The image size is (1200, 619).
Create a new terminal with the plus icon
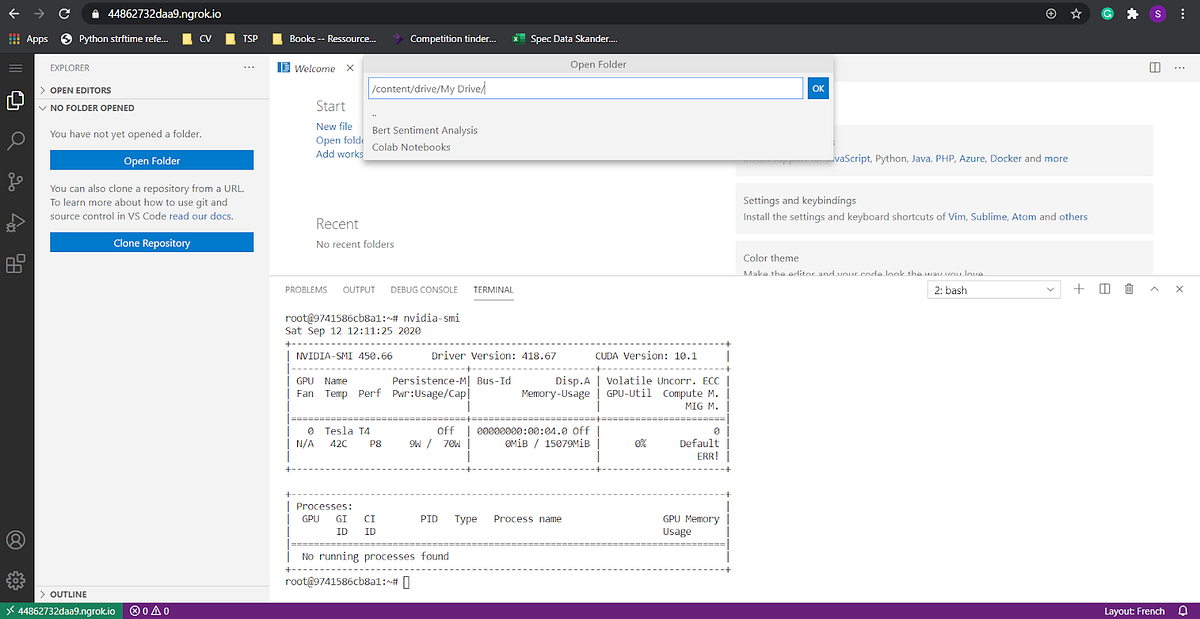pyautogui.click(x=1078, y=289)
